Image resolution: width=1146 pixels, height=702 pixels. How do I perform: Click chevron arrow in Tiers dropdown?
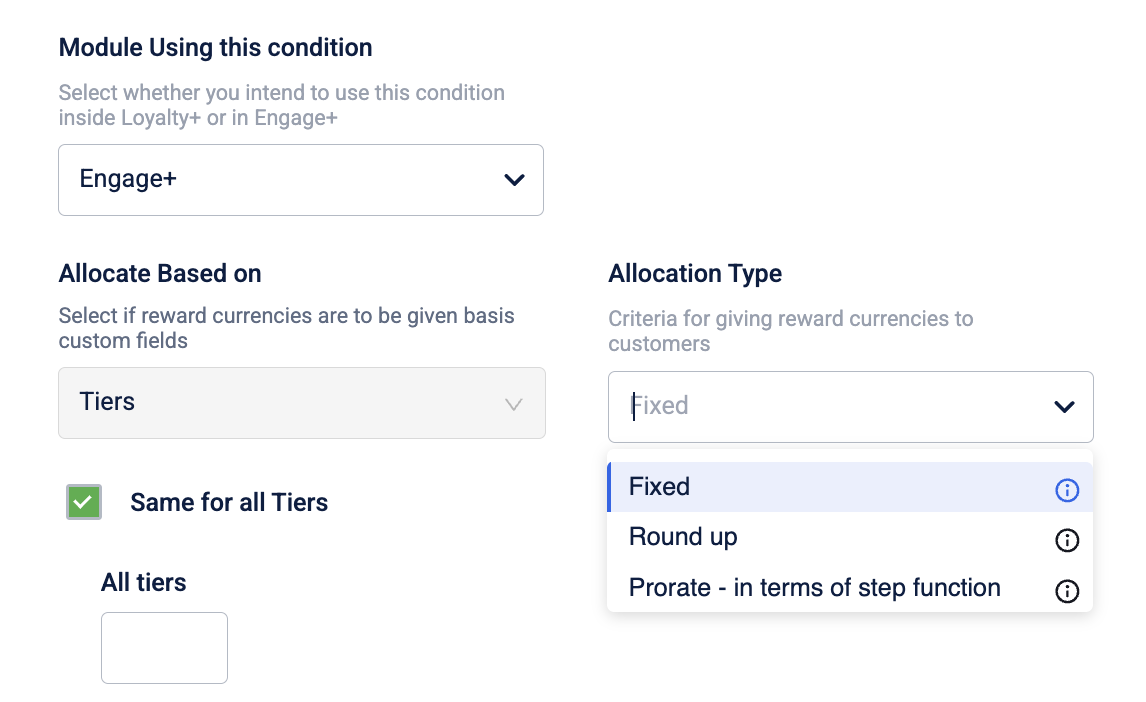pos(514,404)
